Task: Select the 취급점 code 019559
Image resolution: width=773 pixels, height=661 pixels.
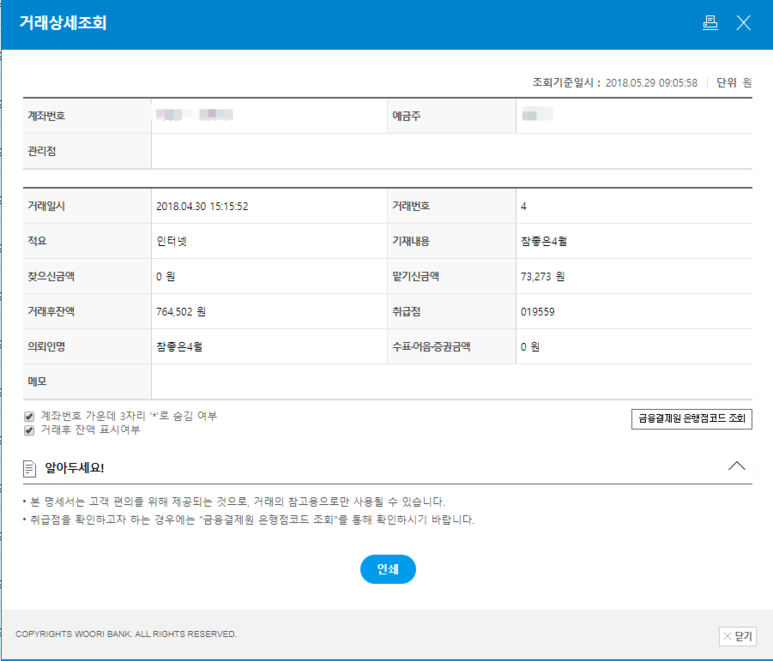Action: (537, 312)
